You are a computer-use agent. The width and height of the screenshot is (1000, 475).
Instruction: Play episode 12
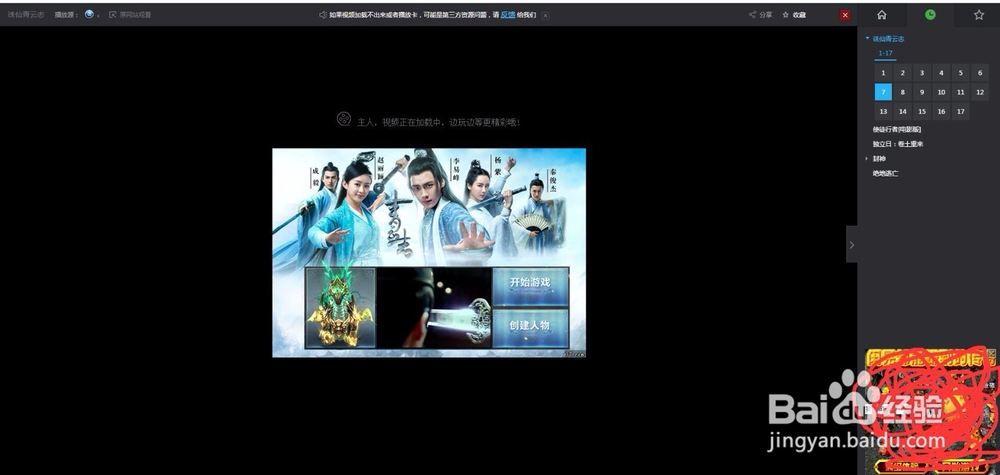pyautogui.click(x=980, y=92)
